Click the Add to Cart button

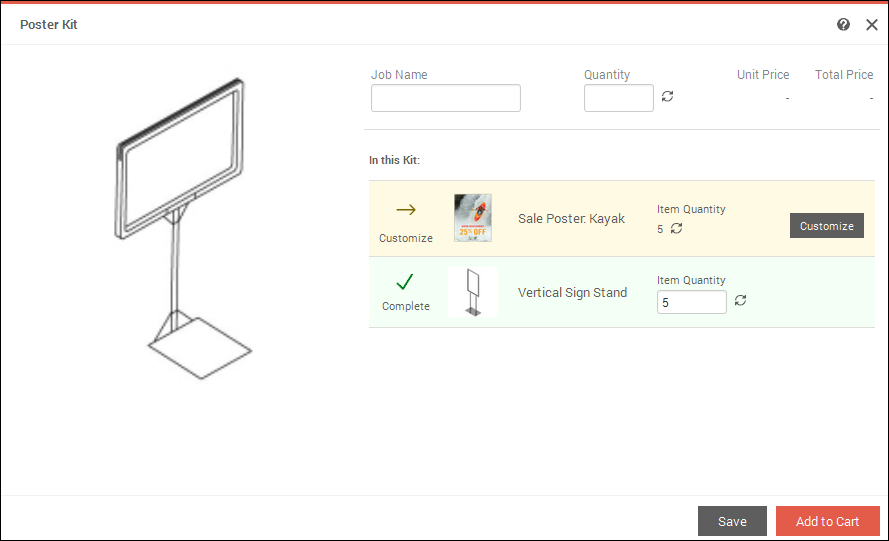point(827,521)
